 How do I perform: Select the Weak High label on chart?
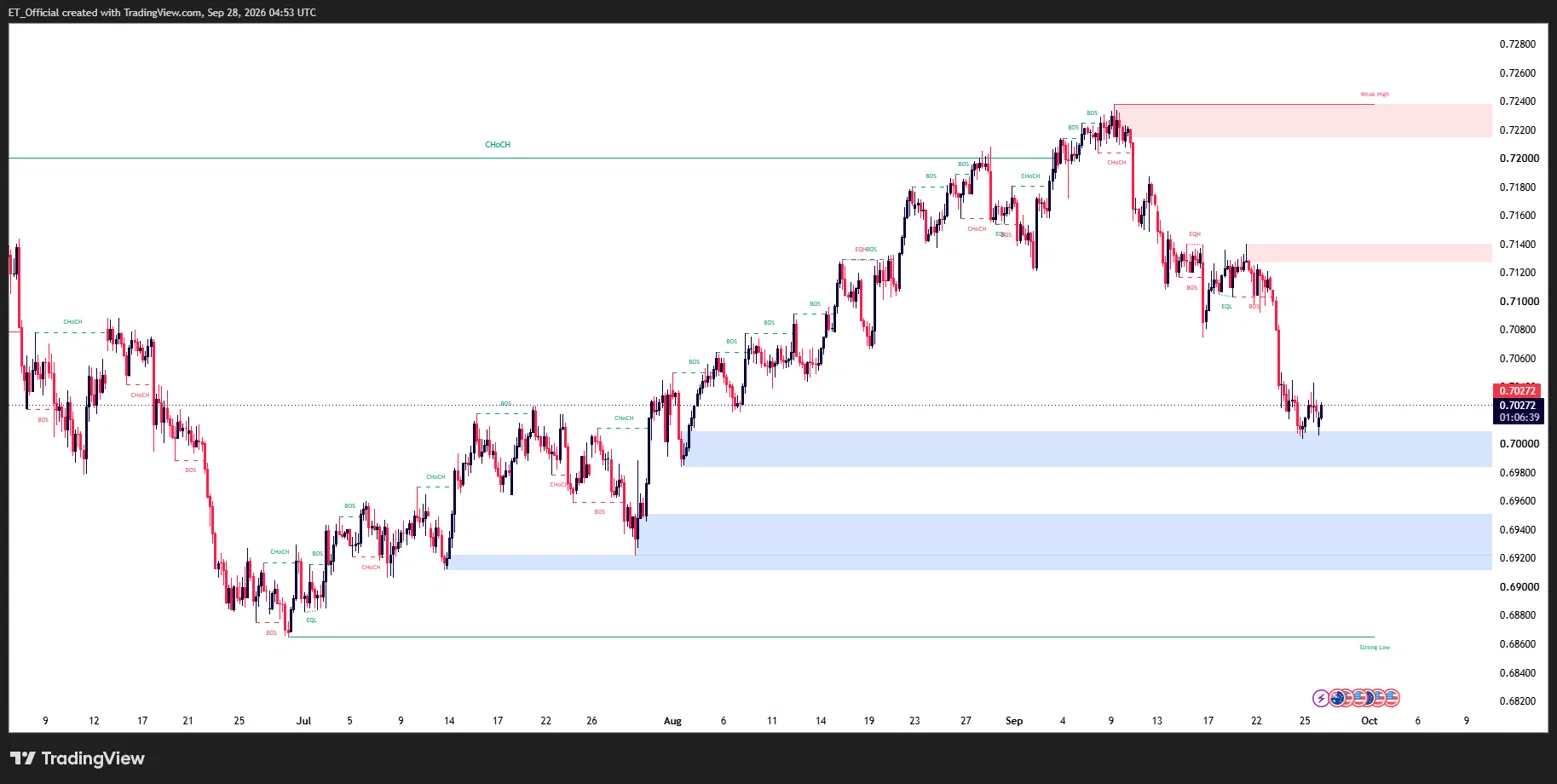1374,94
